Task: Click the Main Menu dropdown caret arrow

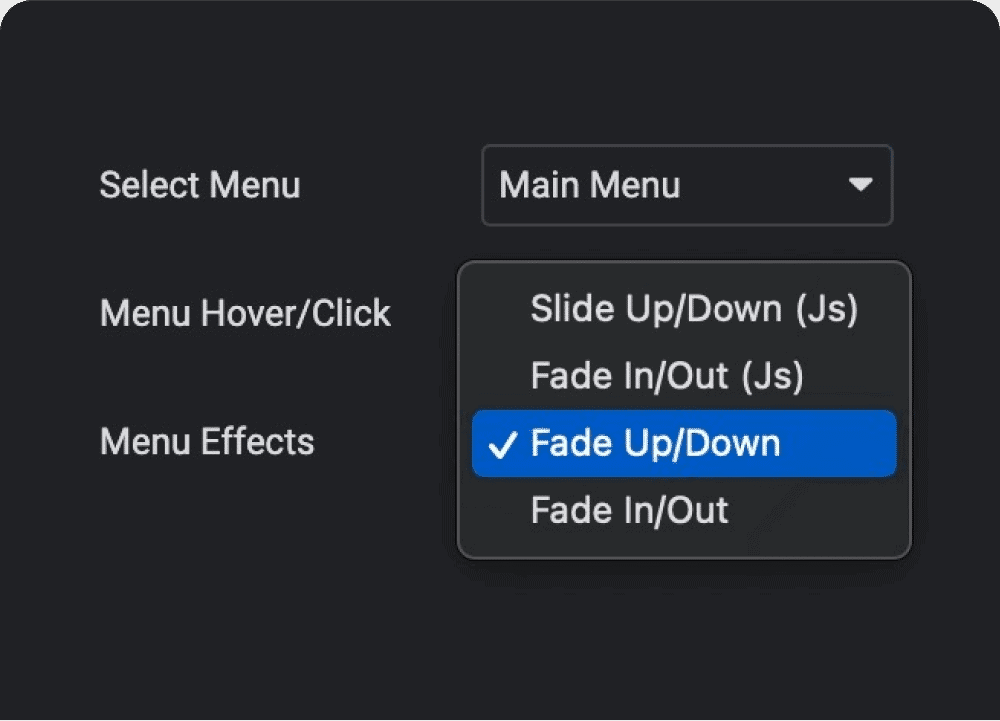Action: (859, 185)
